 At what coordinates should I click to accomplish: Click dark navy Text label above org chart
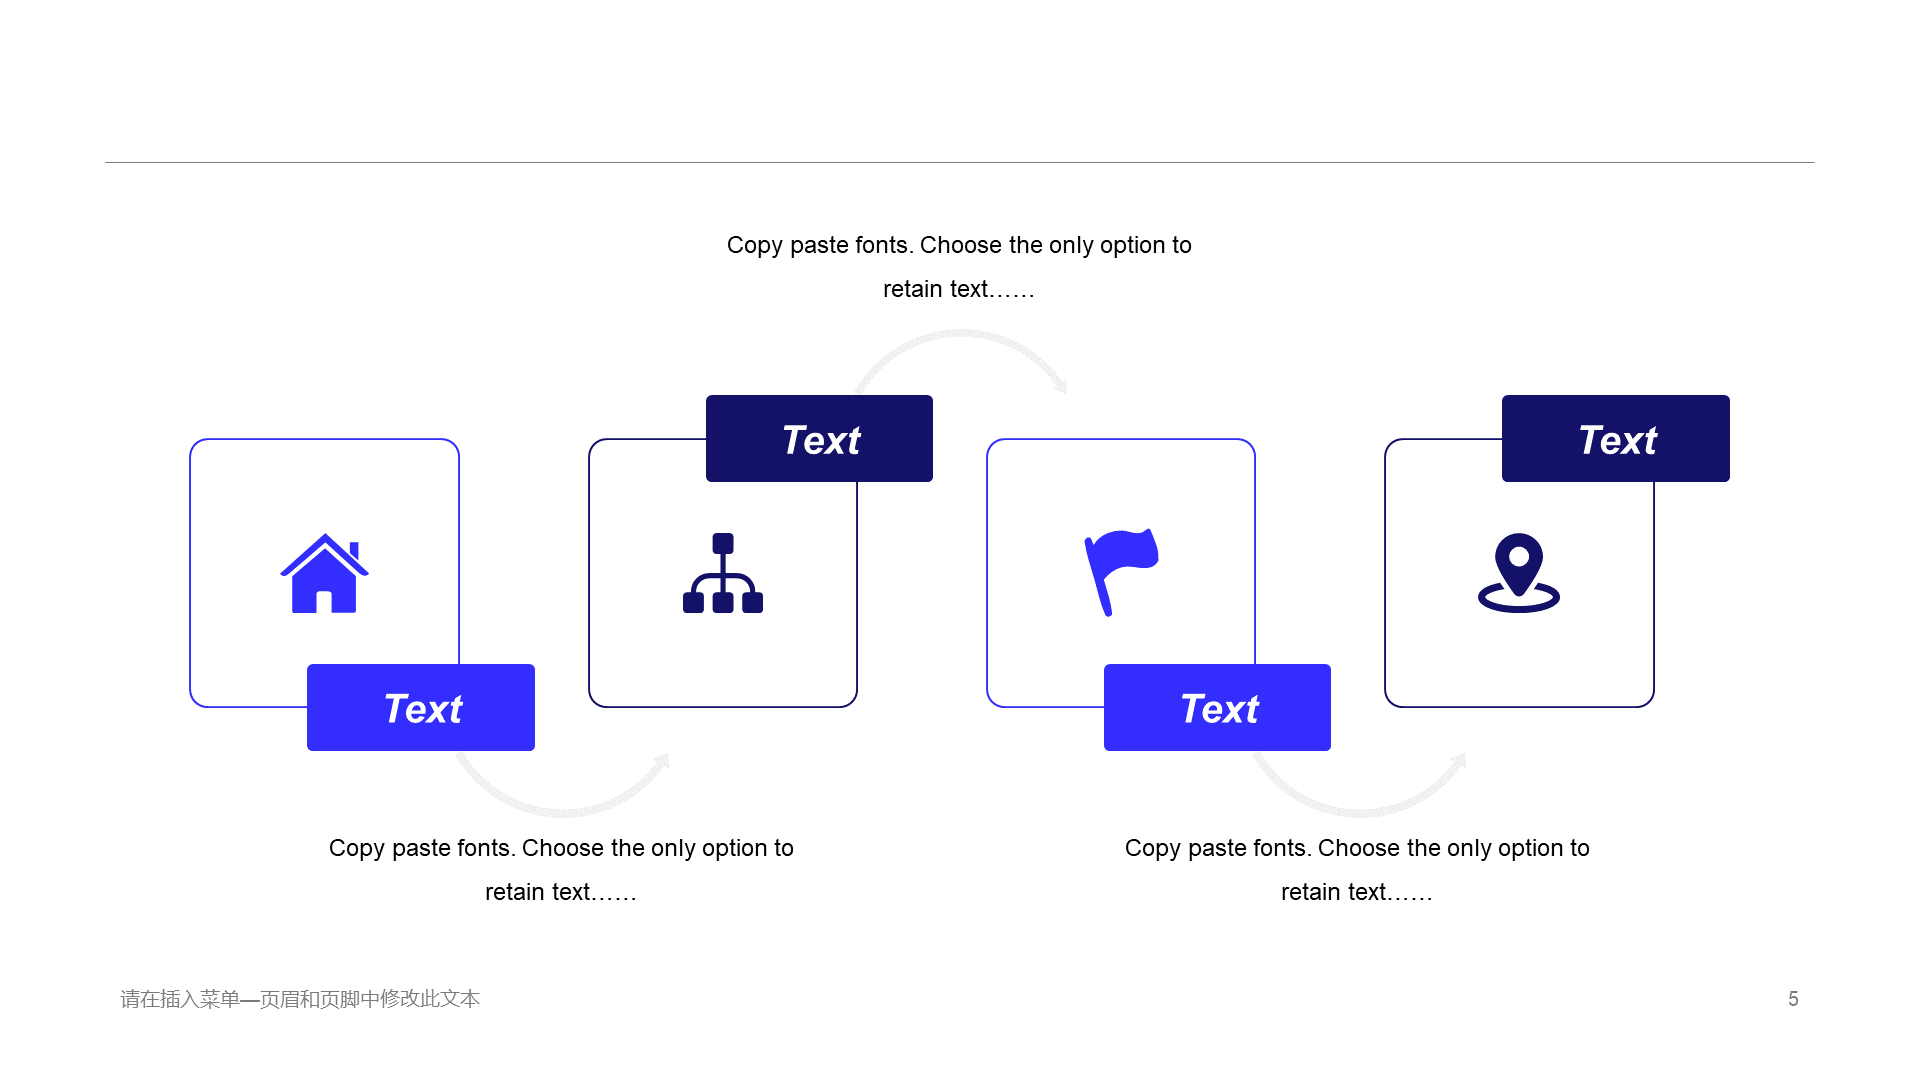pos(819,438)
